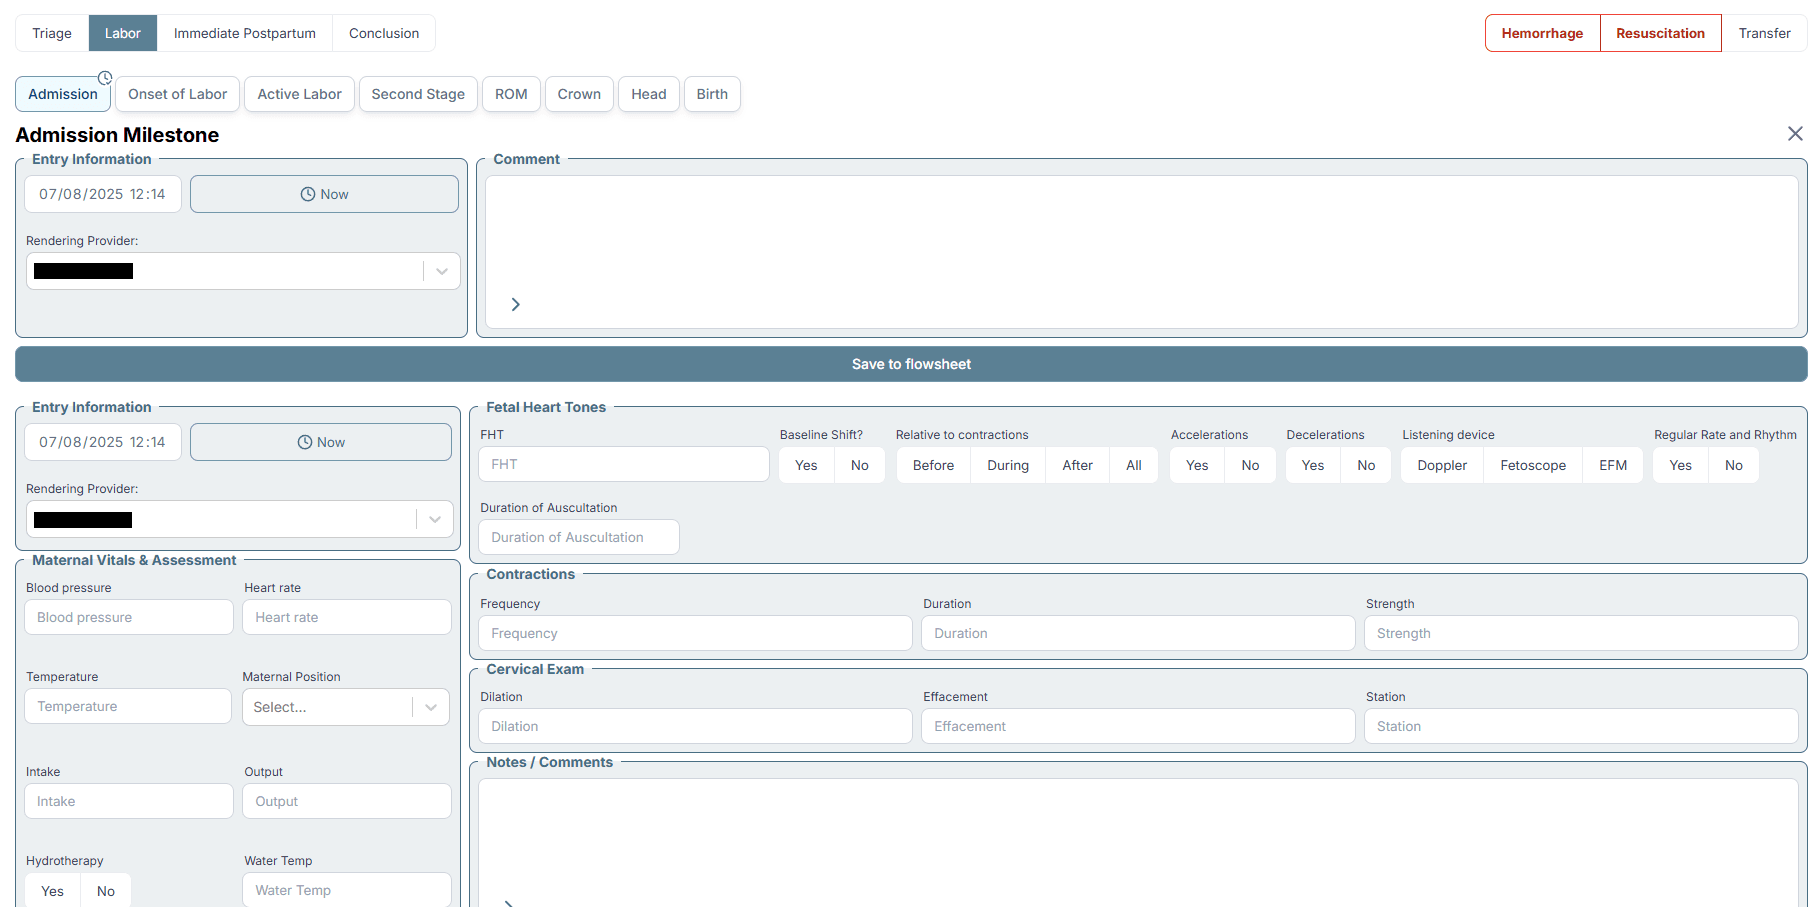Viewport: 1815px width, 907px height.
Task: Click the small clock badge on the Admission tab
Action: click(x=105, y=76)
